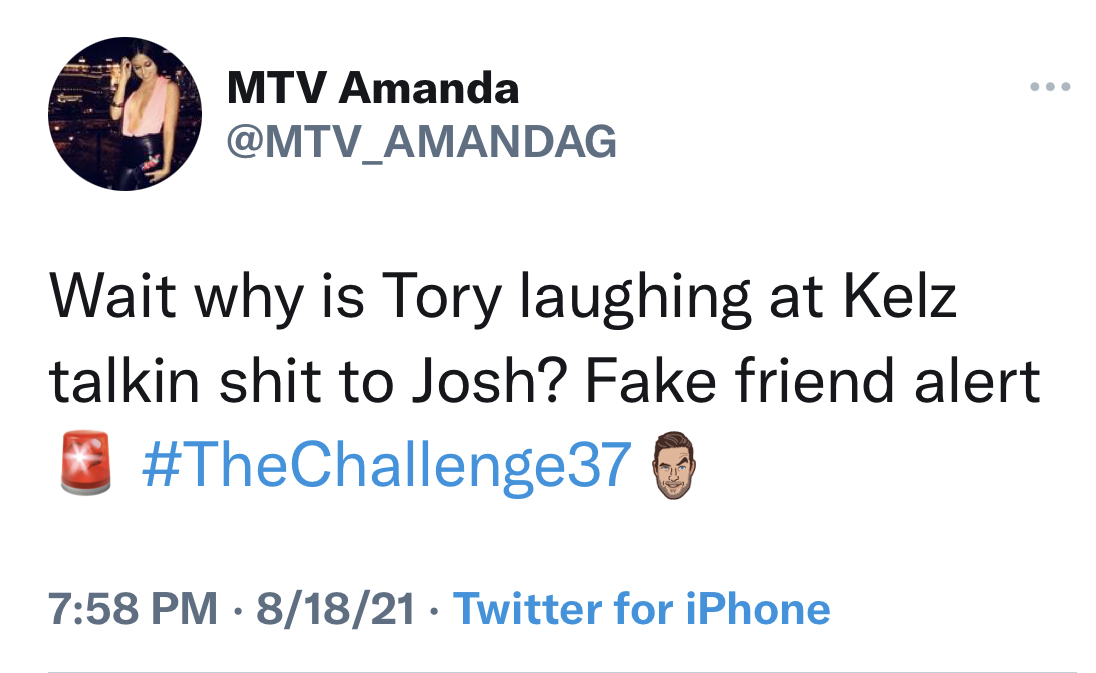
Task: Click the red siren emoji
Action: tap(85, 463)
